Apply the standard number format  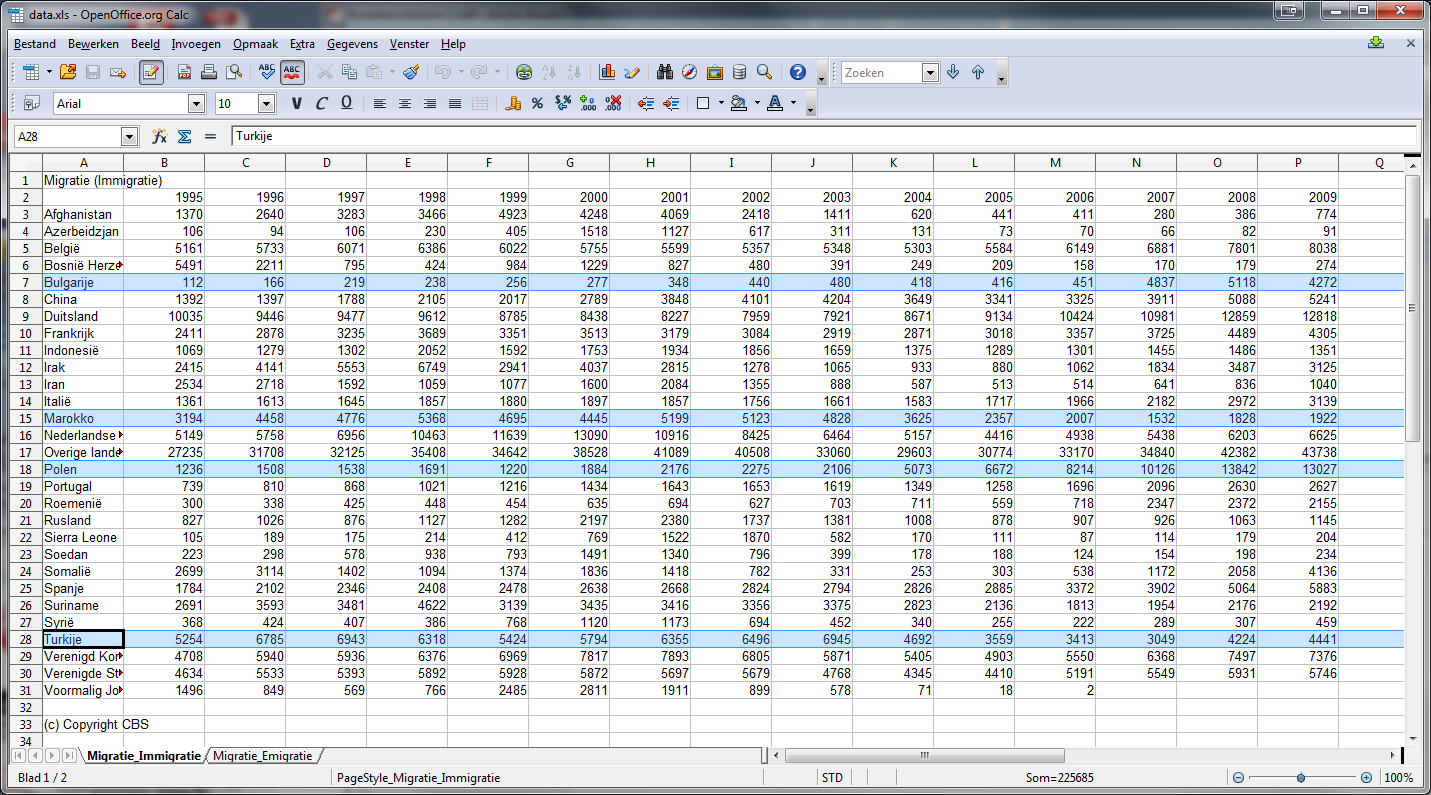pos(562,103)
